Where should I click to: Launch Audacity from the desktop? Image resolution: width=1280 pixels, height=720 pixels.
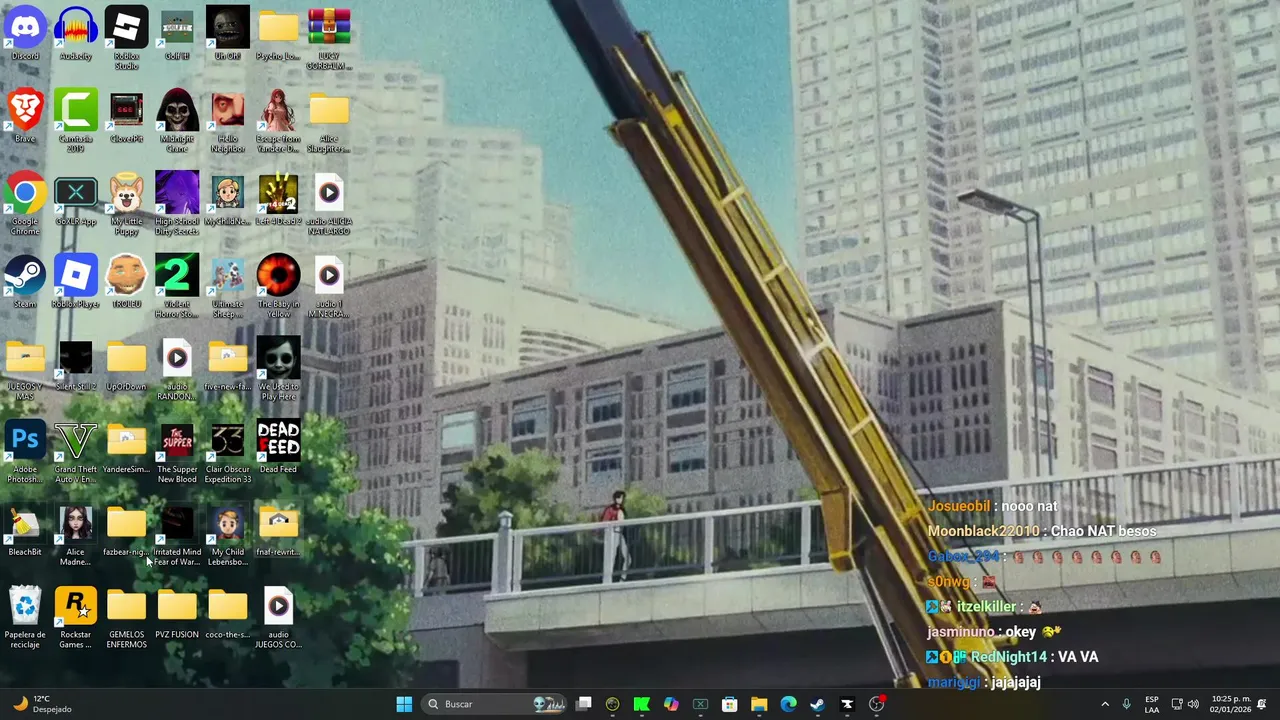coord(76,33)
